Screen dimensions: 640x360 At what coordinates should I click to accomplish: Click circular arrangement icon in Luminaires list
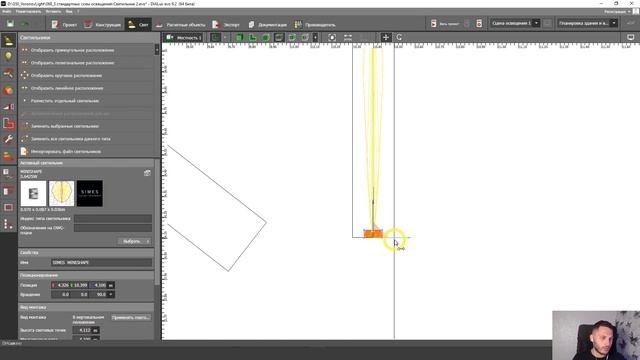tap(24, 76)
